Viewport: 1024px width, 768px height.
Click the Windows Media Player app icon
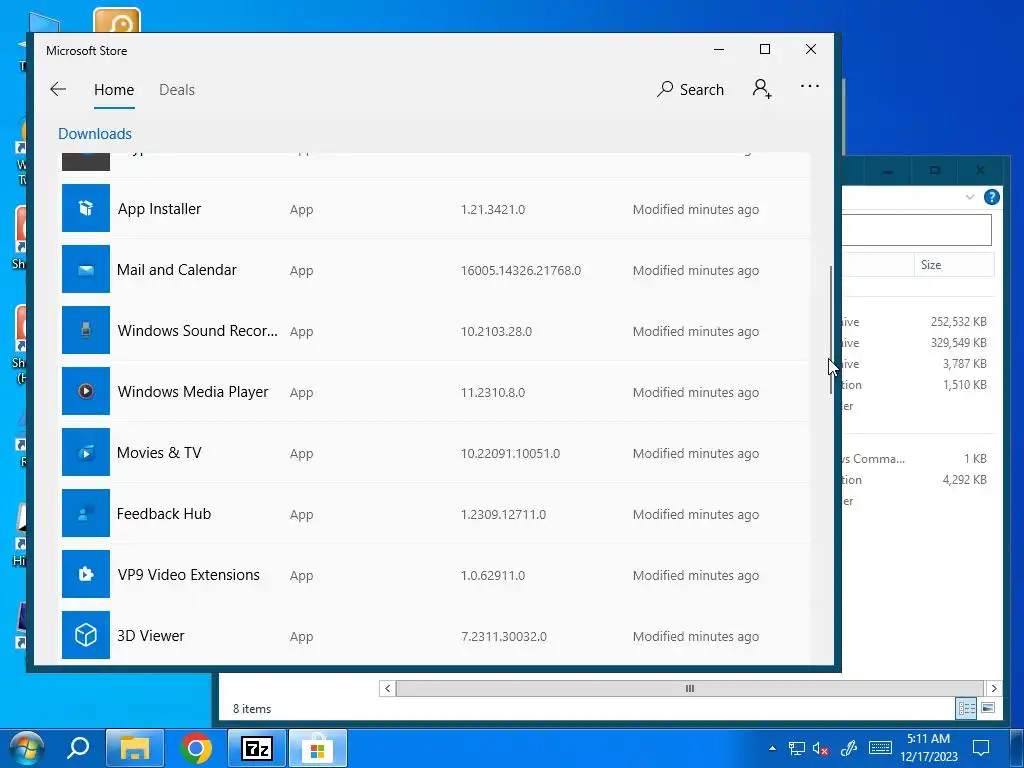[x=86, y=391]
